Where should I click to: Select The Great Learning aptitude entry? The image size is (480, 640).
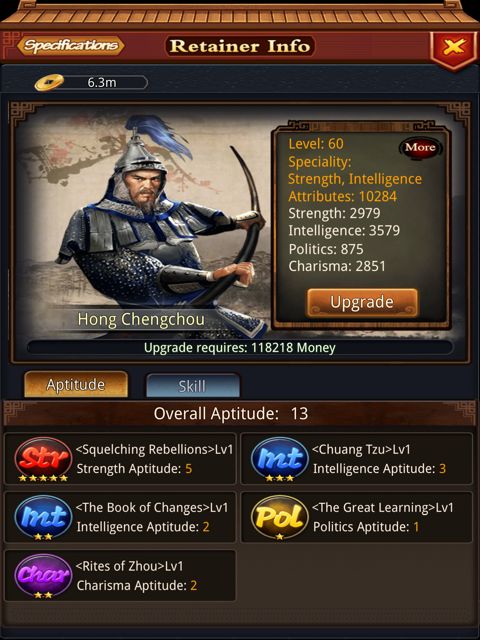pos(357,517)
